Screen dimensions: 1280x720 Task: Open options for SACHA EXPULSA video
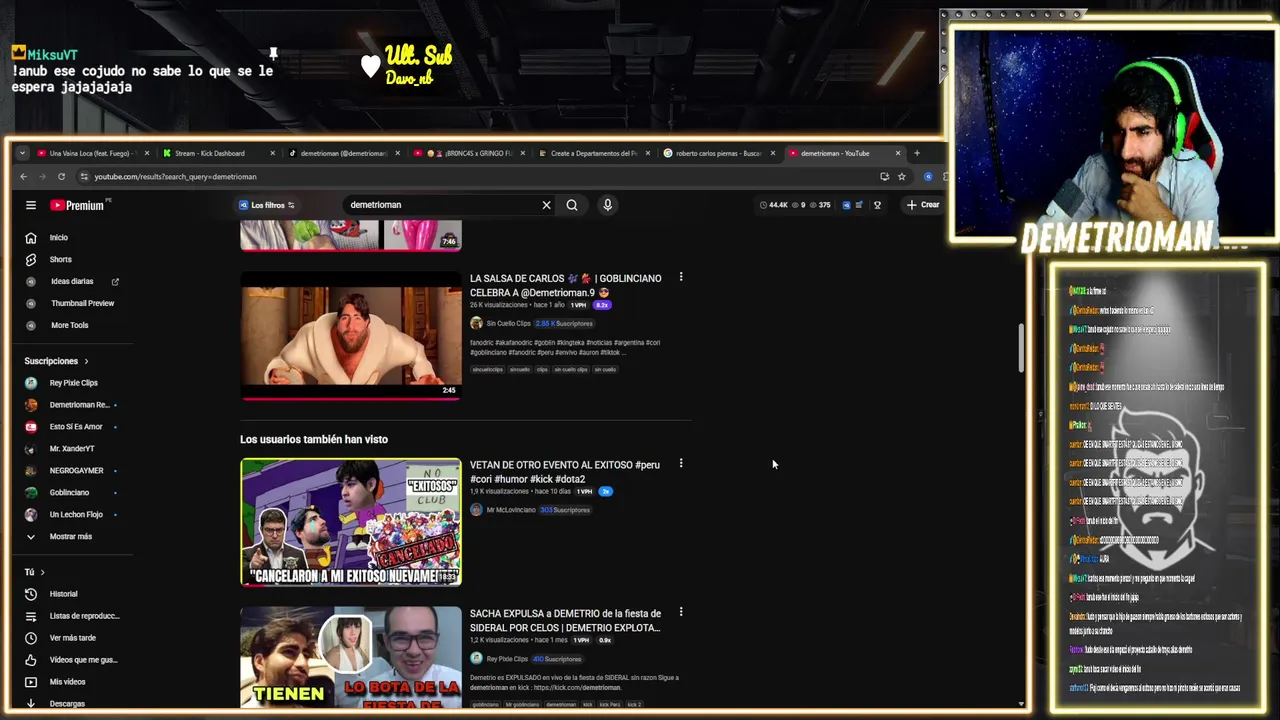point(681,612)
